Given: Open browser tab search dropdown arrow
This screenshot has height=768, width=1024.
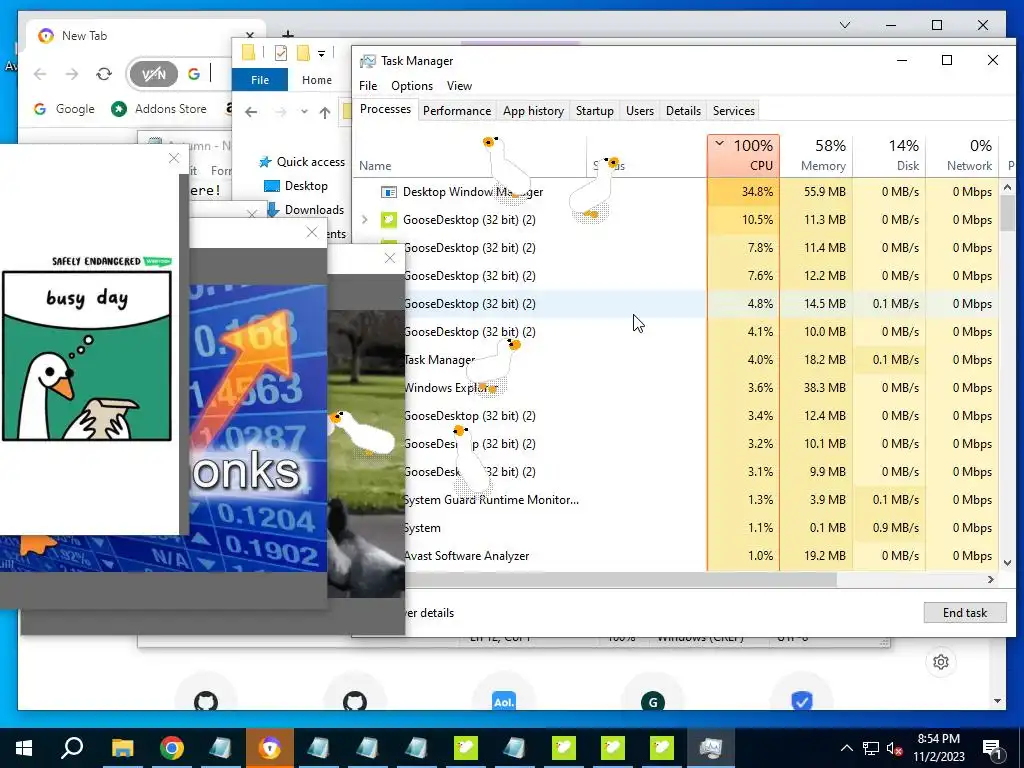Looking at the screenshot, I should [844, 25].
